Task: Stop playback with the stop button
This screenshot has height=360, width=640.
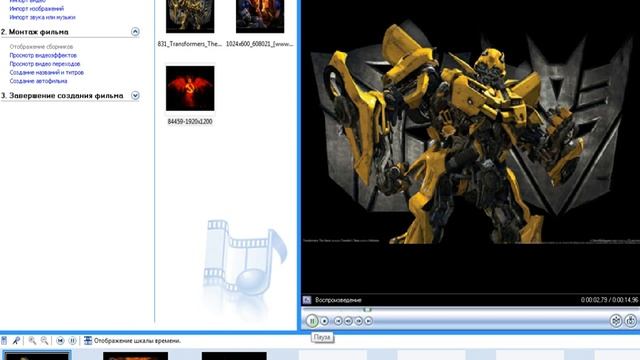Action: [324, 321]
